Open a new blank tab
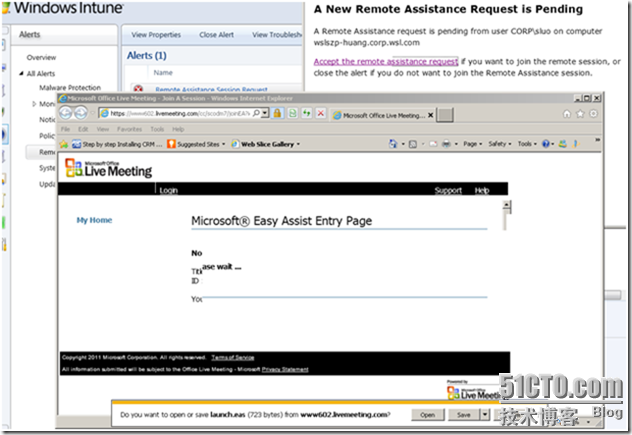Image resolution: width=632 pixels, height=435 pixels. pyautogui.click(x=446, y=115)
